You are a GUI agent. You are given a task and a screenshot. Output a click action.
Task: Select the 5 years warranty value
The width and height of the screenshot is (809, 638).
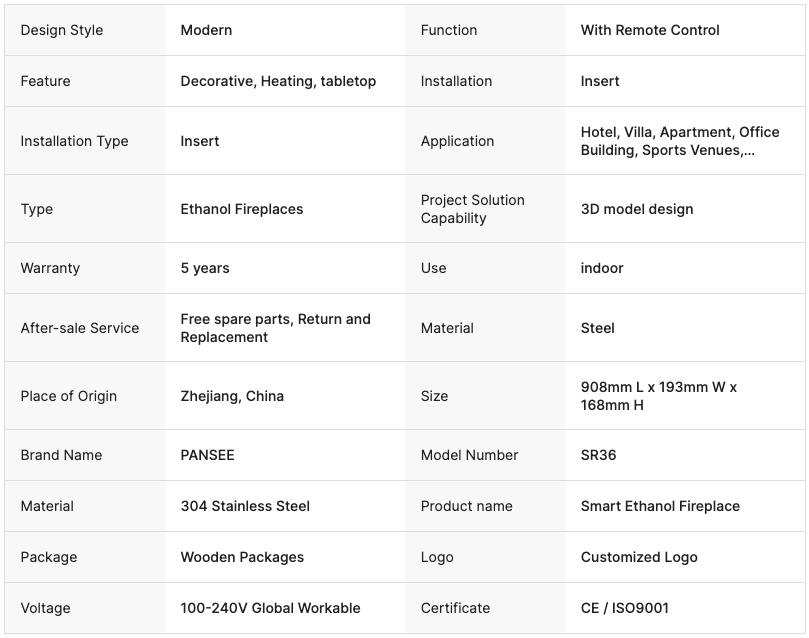[205, 268]
